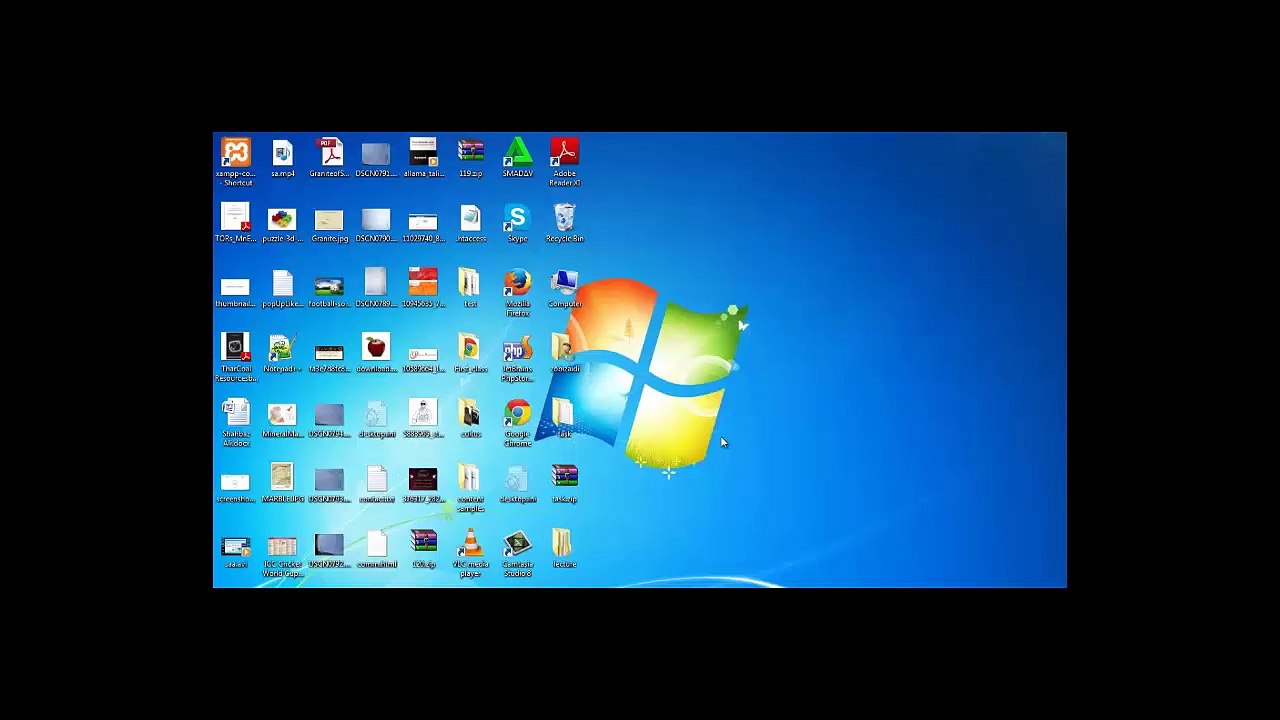
Task: Select the sa.mp4 video file
Action: (x=283, y=153)
